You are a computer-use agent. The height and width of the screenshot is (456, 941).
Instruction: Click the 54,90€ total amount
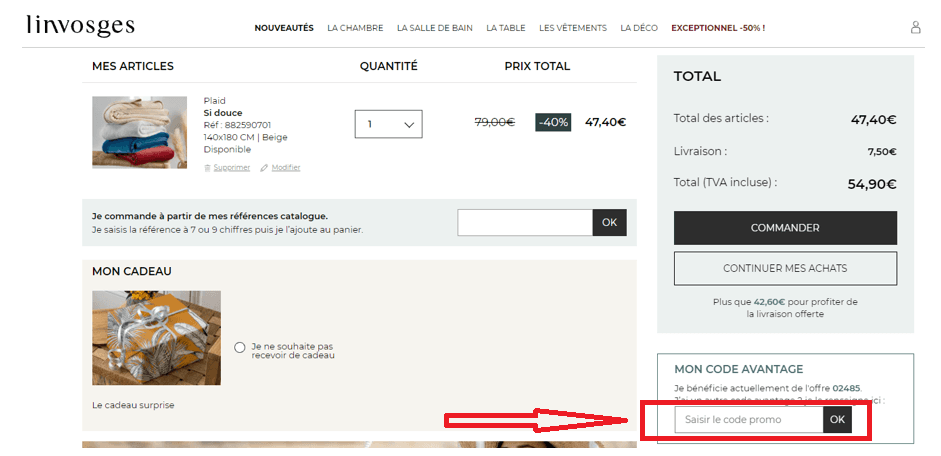pyautogui.click(x=872, y=184)
